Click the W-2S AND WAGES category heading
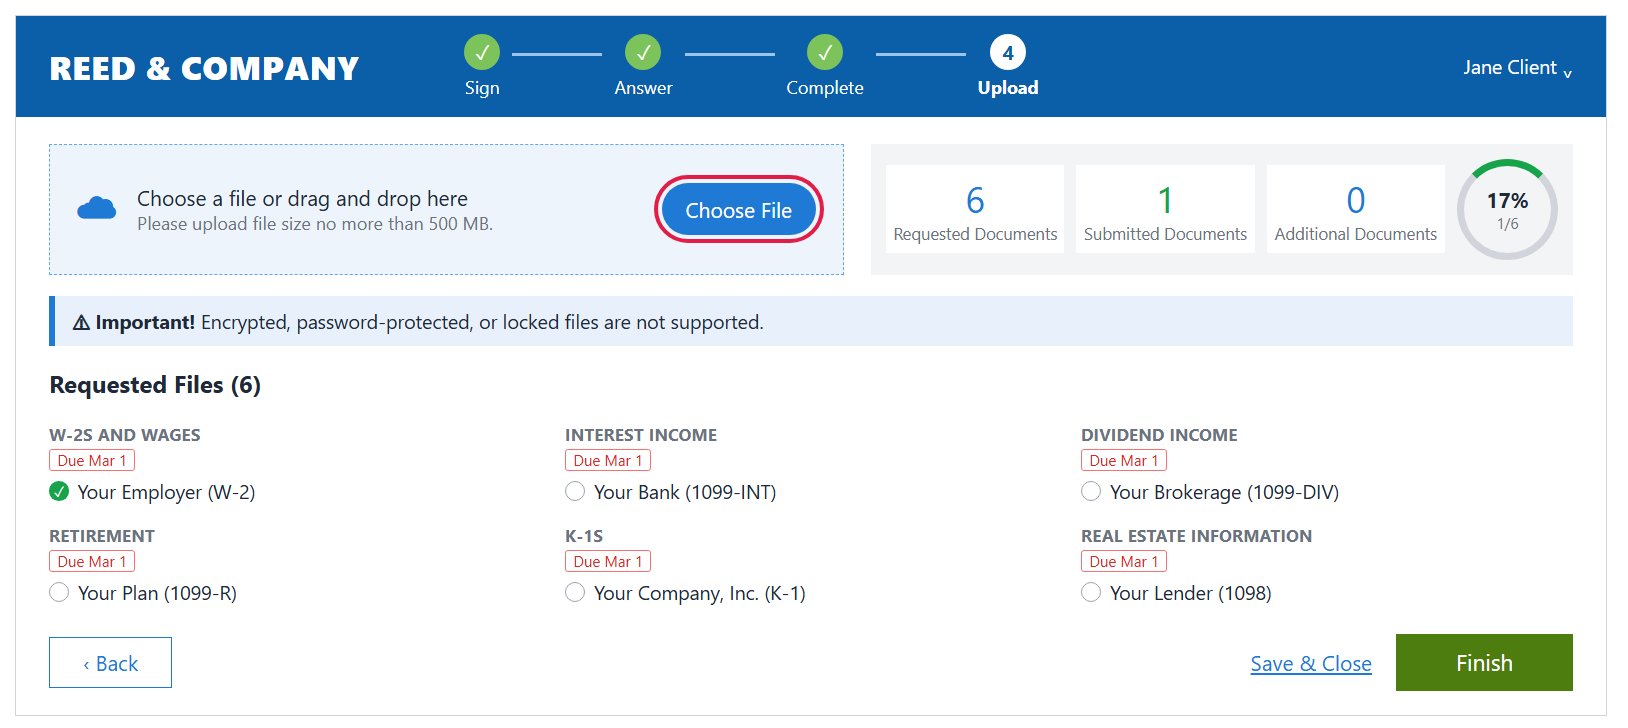 pyautogui.click(x=125, y=435)
